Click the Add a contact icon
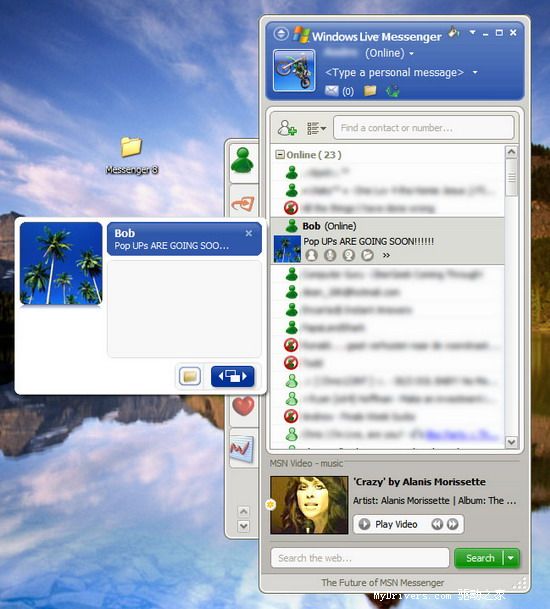The image size is (550, 609). pyautogui.click(x=287, y=128)
